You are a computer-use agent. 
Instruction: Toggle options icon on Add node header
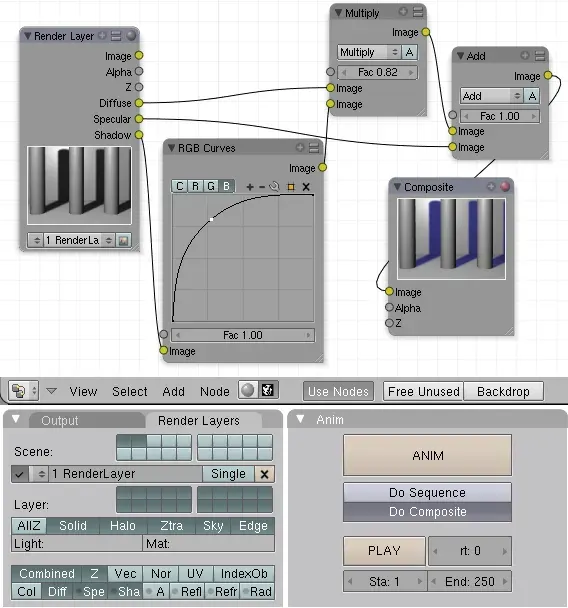[540, 56]
